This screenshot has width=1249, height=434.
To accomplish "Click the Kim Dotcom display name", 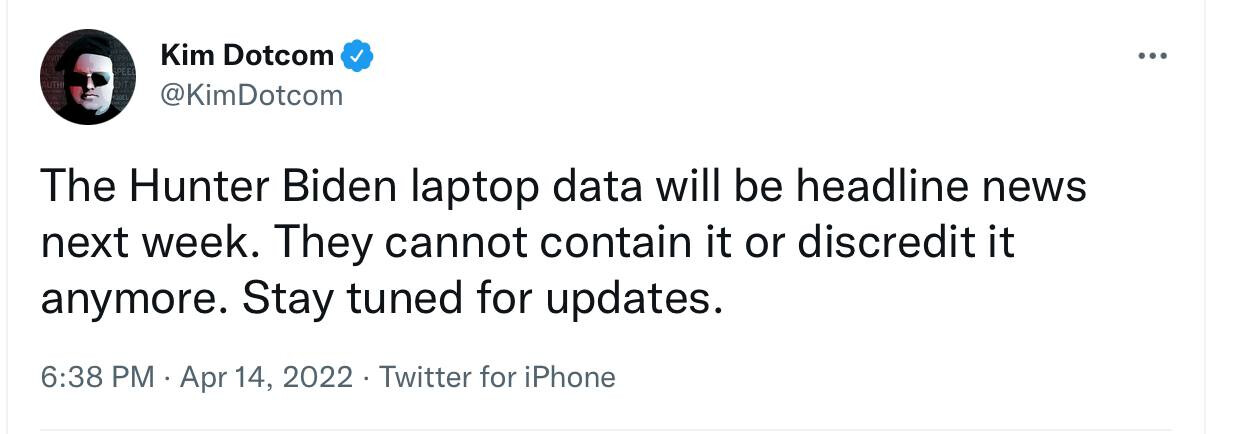I will pyautogui.click(x=247, y=56).
